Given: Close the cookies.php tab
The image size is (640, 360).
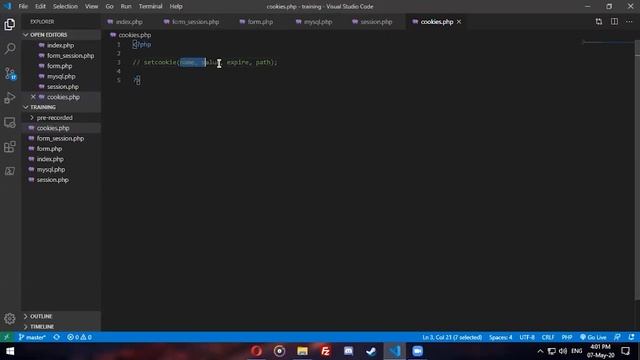Looking at the screenshot, I should (x=459, y=22).
